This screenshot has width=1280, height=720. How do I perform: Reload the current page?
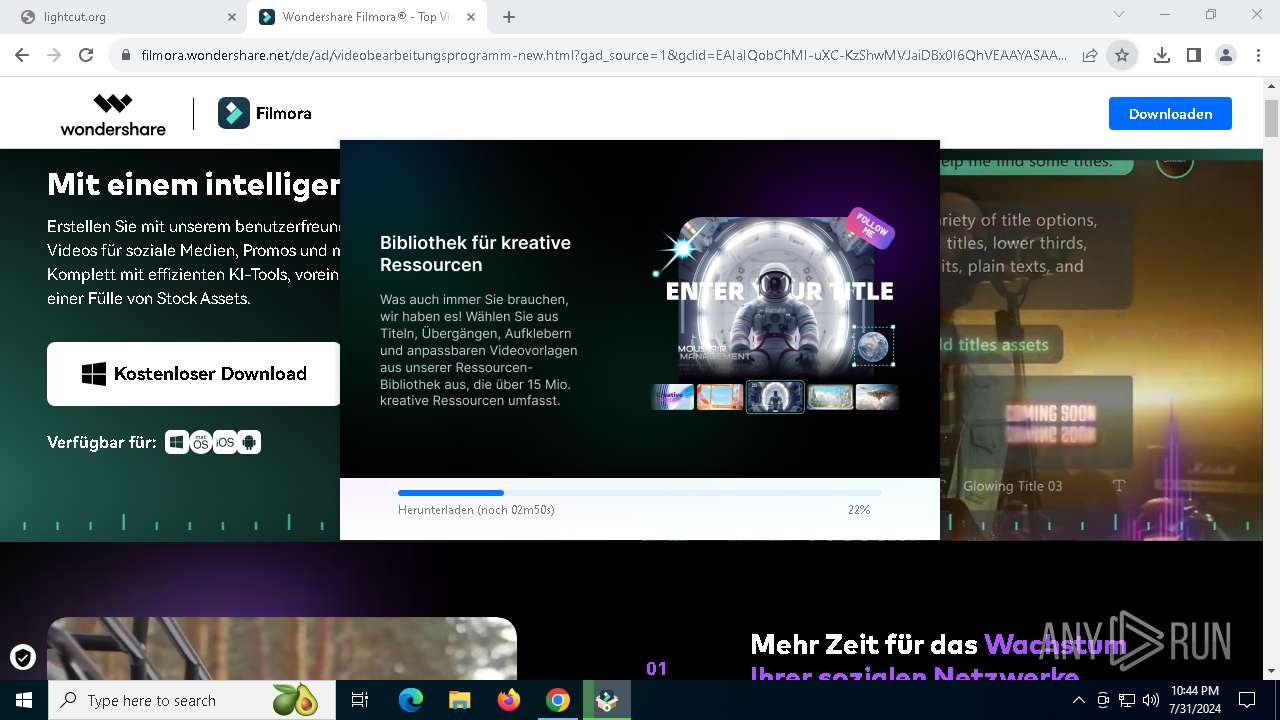[x=86, y=56]
